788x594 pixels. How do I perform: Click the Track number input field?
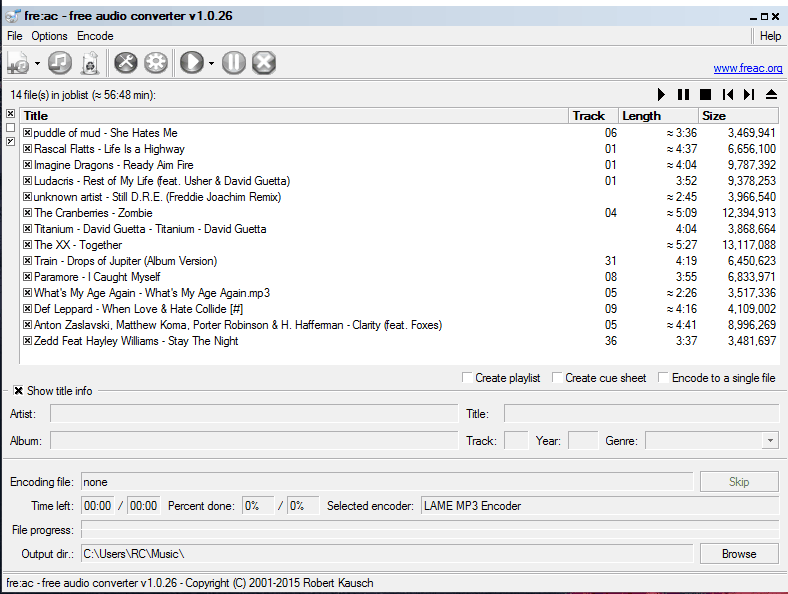point(516,441)
